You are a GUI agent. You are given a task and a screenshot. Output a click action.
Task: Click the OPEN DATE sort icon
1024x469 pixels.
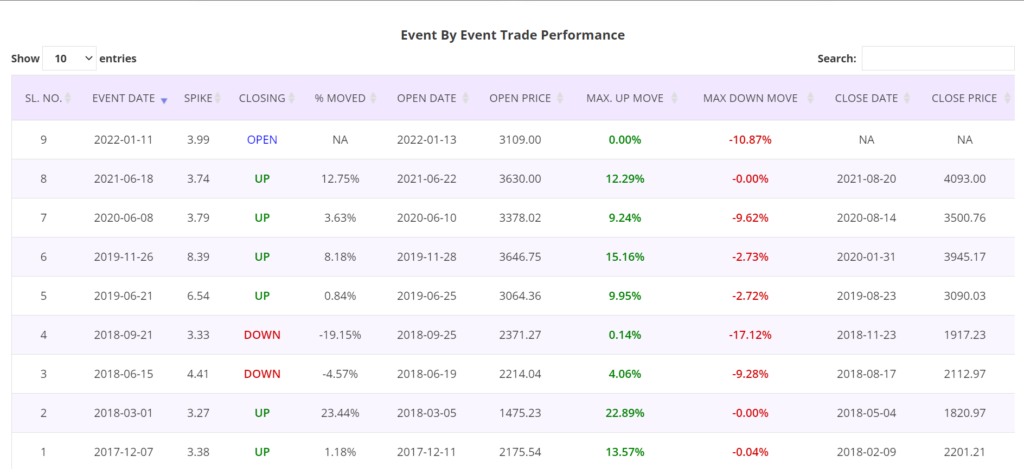tap(465, 99)
